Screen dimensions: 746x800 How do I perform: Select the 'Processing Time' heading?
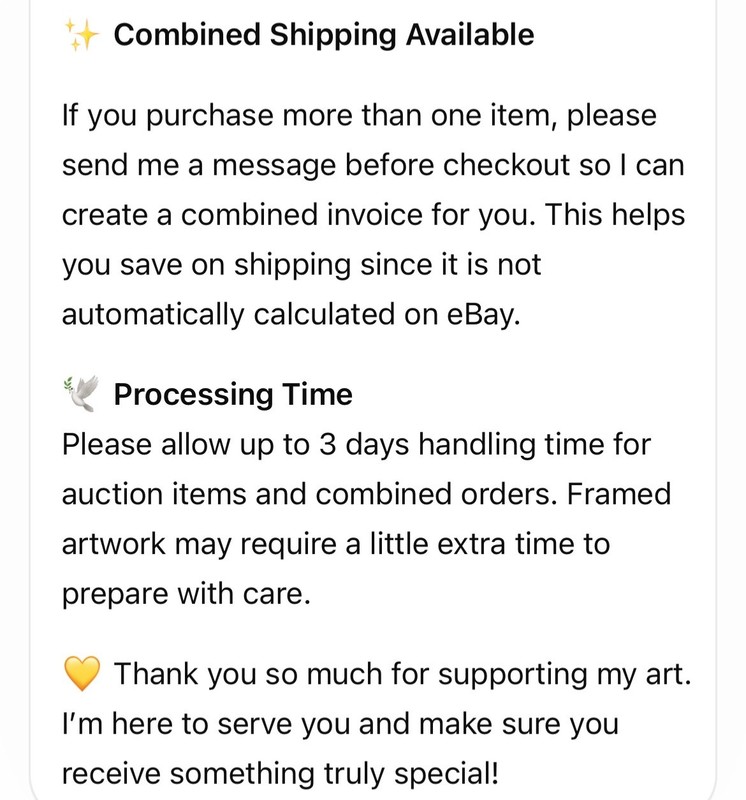(x=233, y=394)
